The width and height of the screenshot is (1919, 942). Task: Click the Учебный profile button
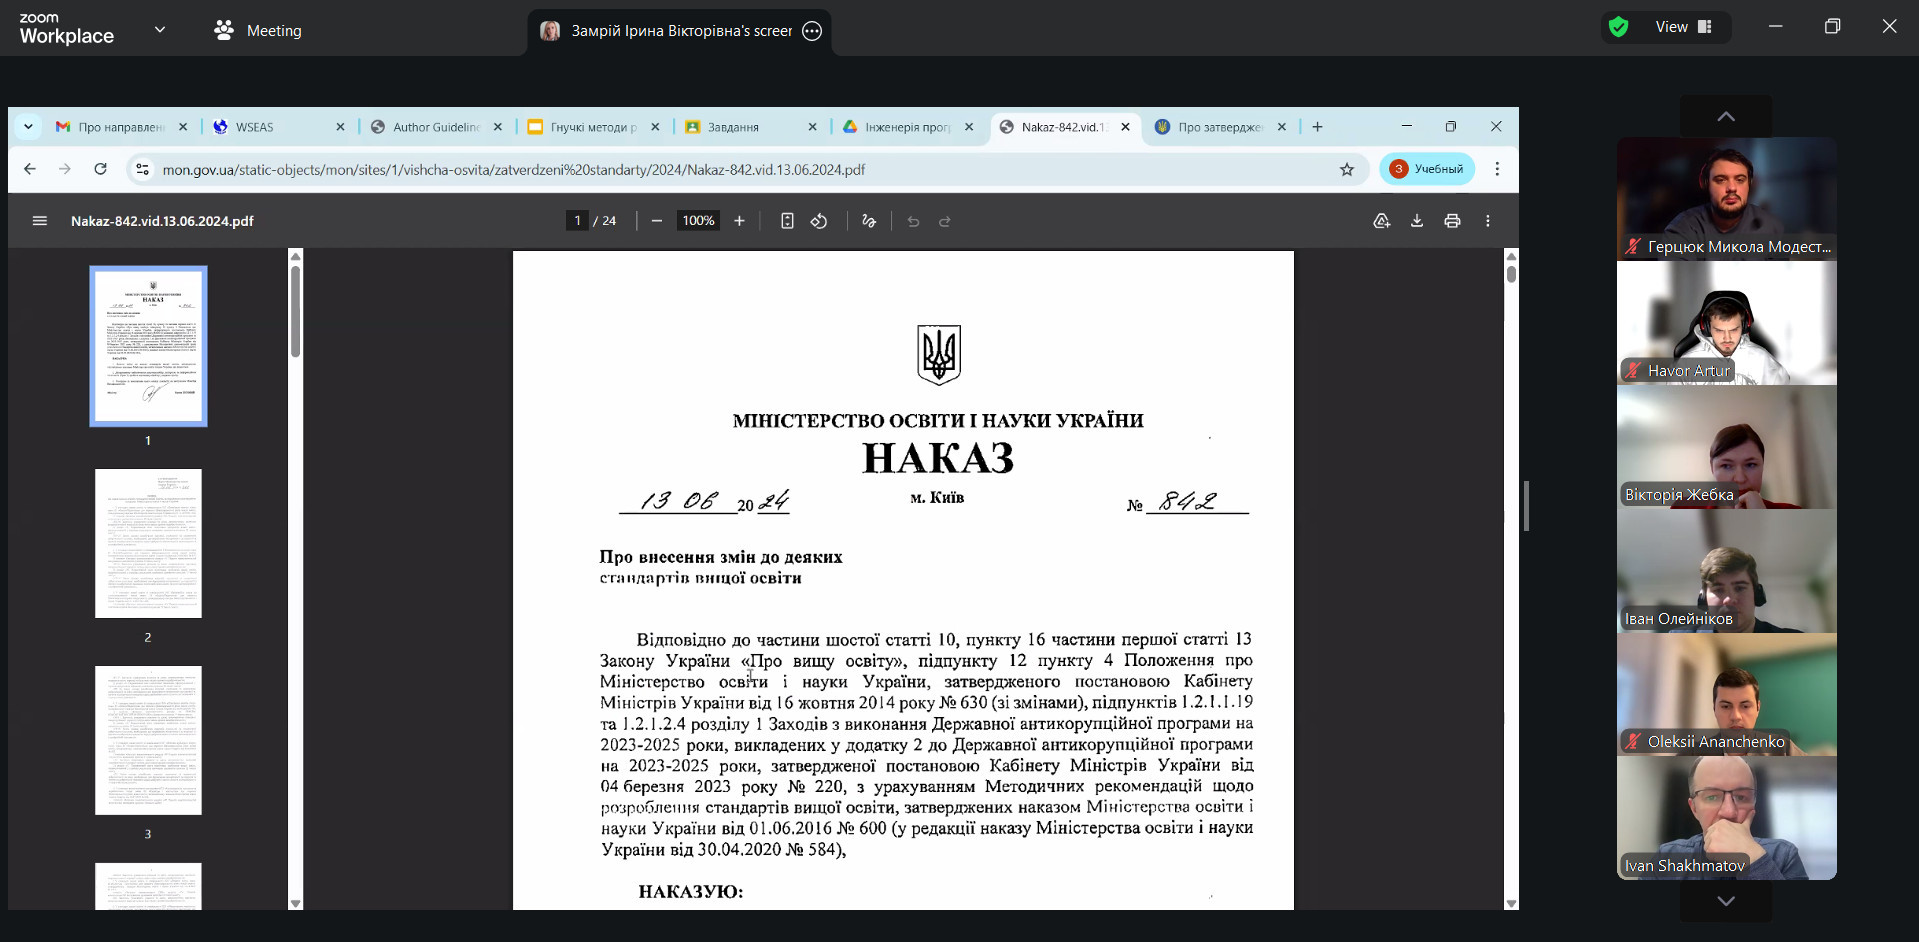click(1427, 169)
